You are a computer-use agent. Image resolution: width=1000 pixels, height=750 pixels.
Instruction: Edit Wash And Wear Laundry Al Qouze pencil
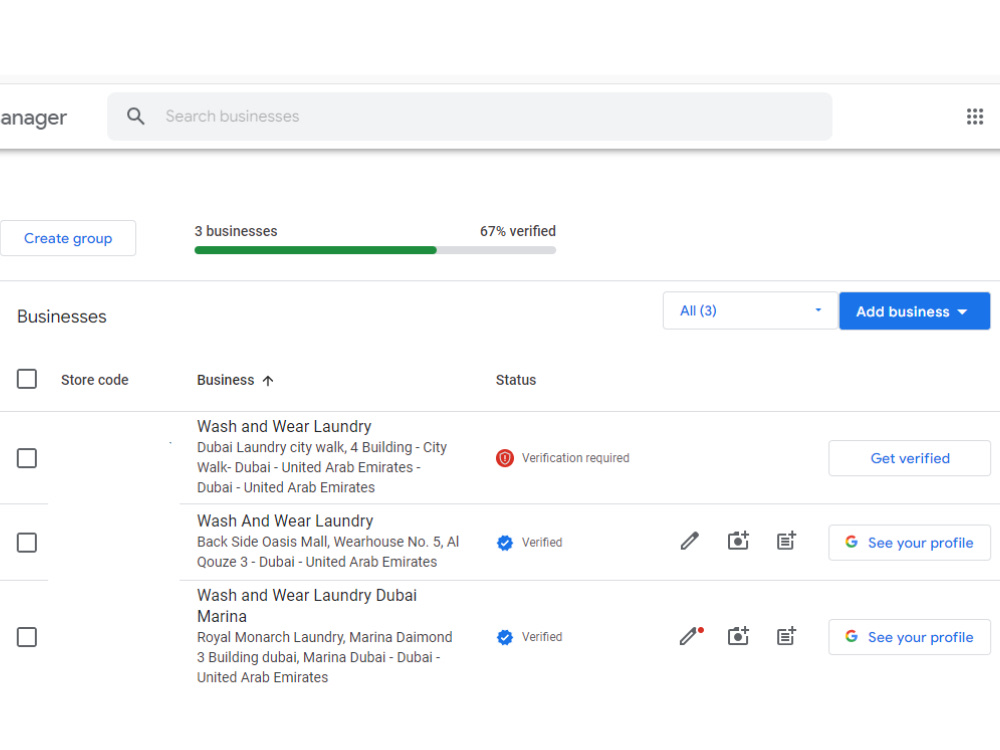[x=689, y=541]
